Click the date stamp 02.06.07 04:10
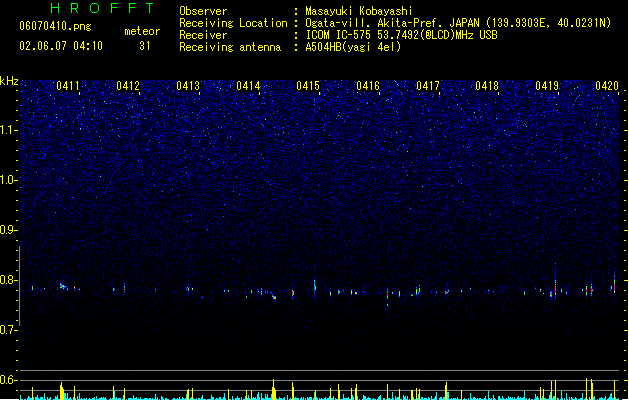The height and width of the screenshot is (400, 629). [61, 46]
